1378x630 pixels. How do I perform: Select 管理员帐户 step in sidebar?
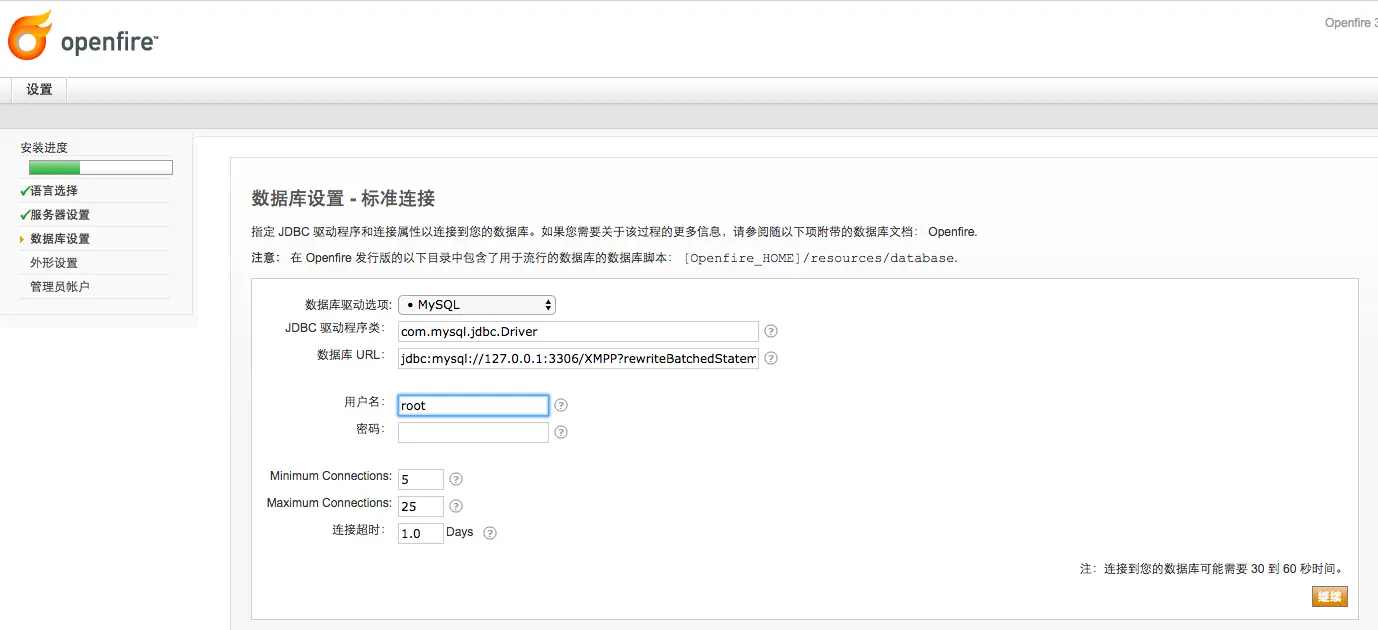60,287
